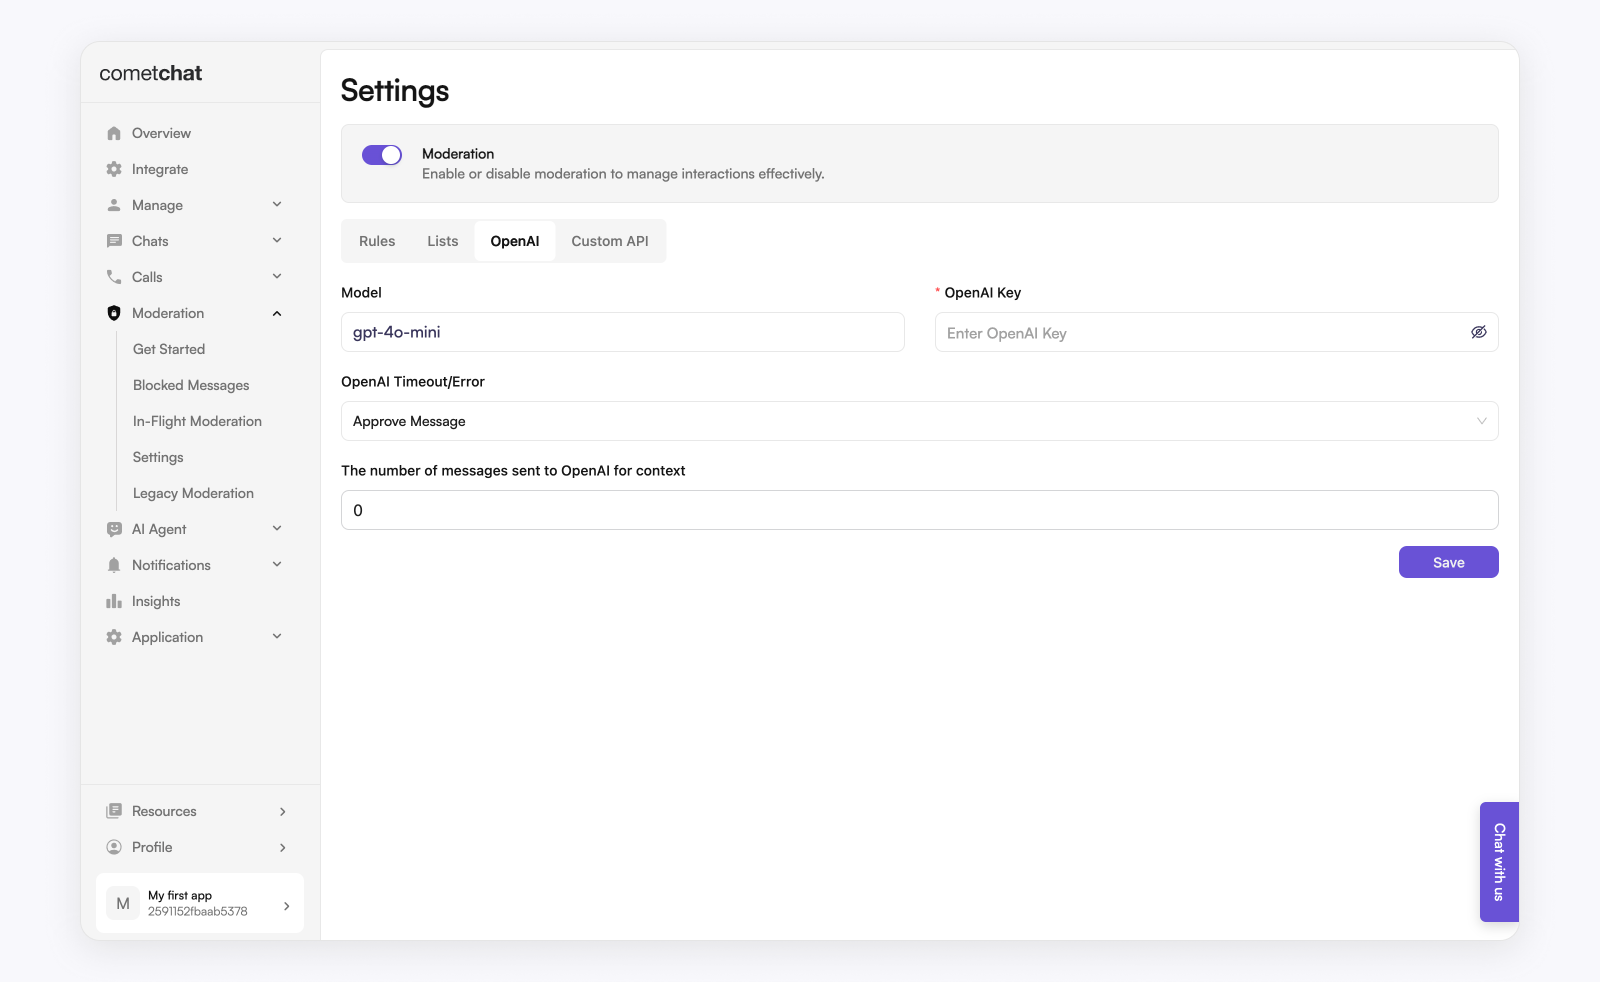Switch to the Custom API tab
1600x982 pixels.
(609, 241)
